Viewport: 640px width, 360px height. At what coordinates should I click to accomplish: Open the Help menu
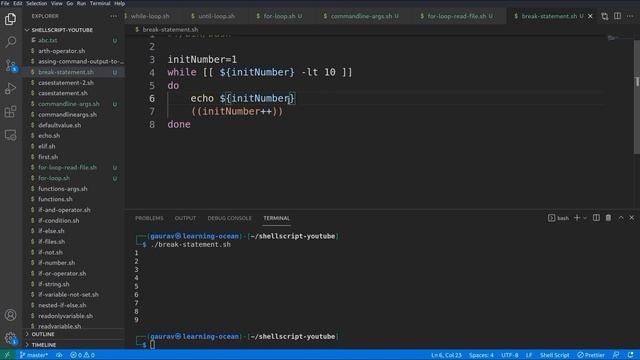click(119, 3)
